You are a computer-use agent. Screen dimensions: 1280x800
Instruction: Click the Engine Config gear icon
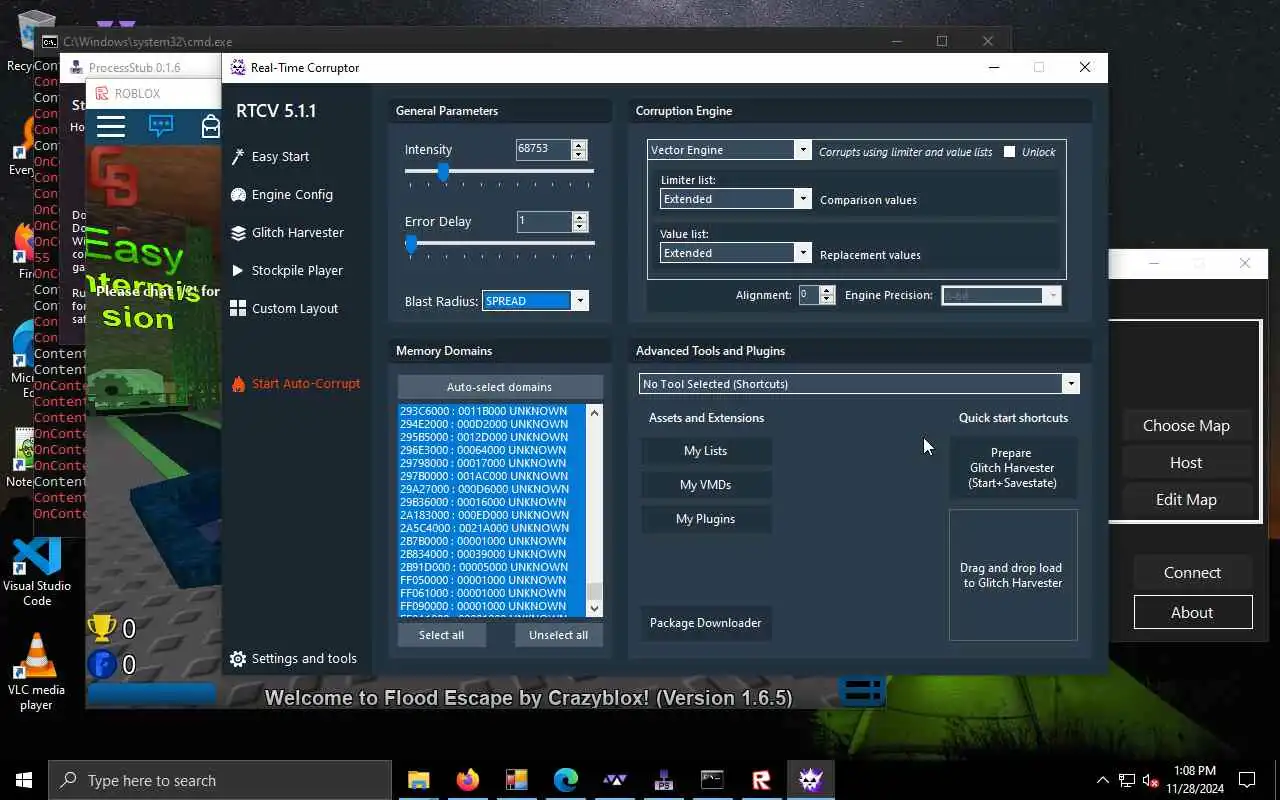238,195
